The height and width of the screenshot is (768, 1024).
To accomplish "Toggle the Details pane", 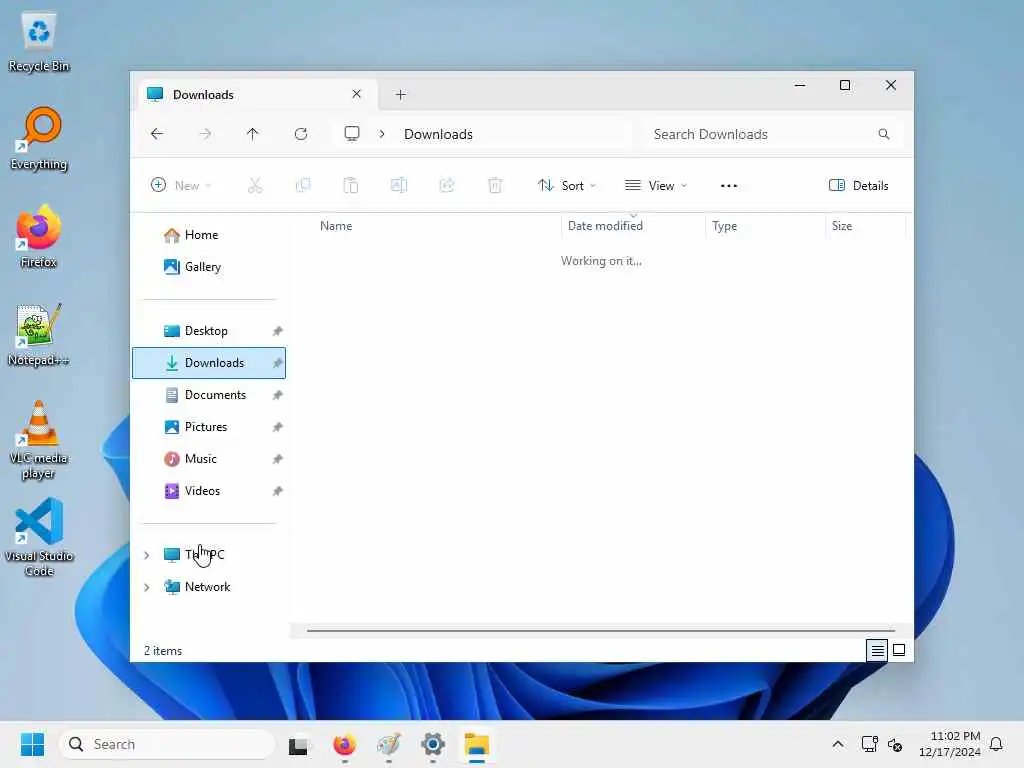I will tap(858, 185).
